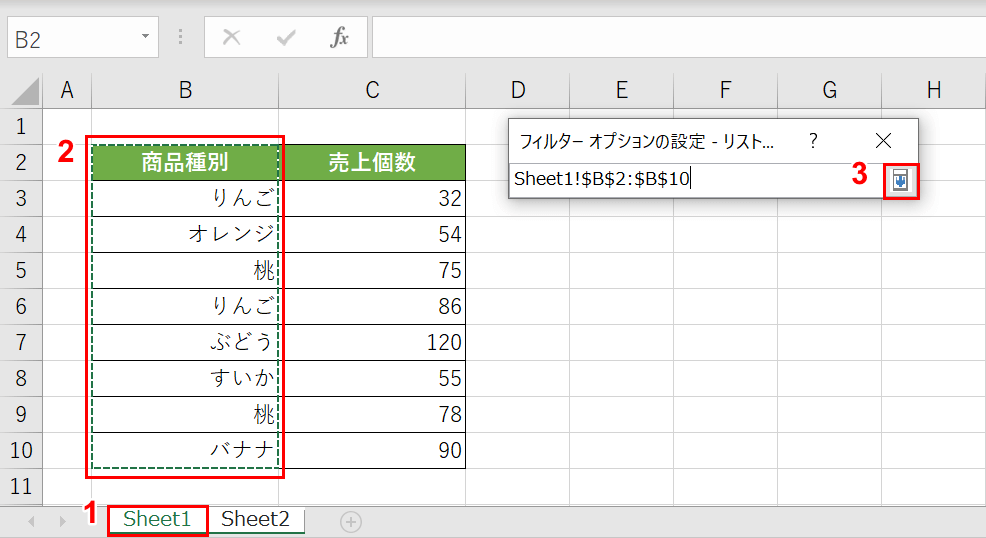
Task: Click the three-dot formula bar handle
Action: [180, 37]
